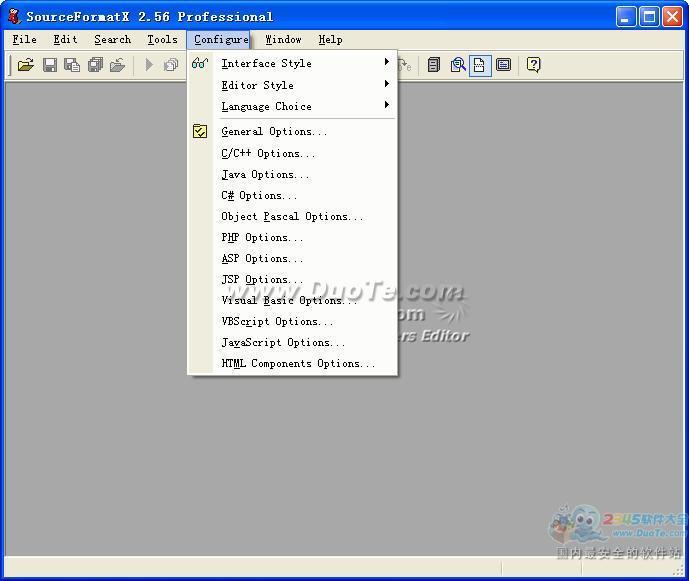
Task: Open Java Options
Action: coord(292,174)
